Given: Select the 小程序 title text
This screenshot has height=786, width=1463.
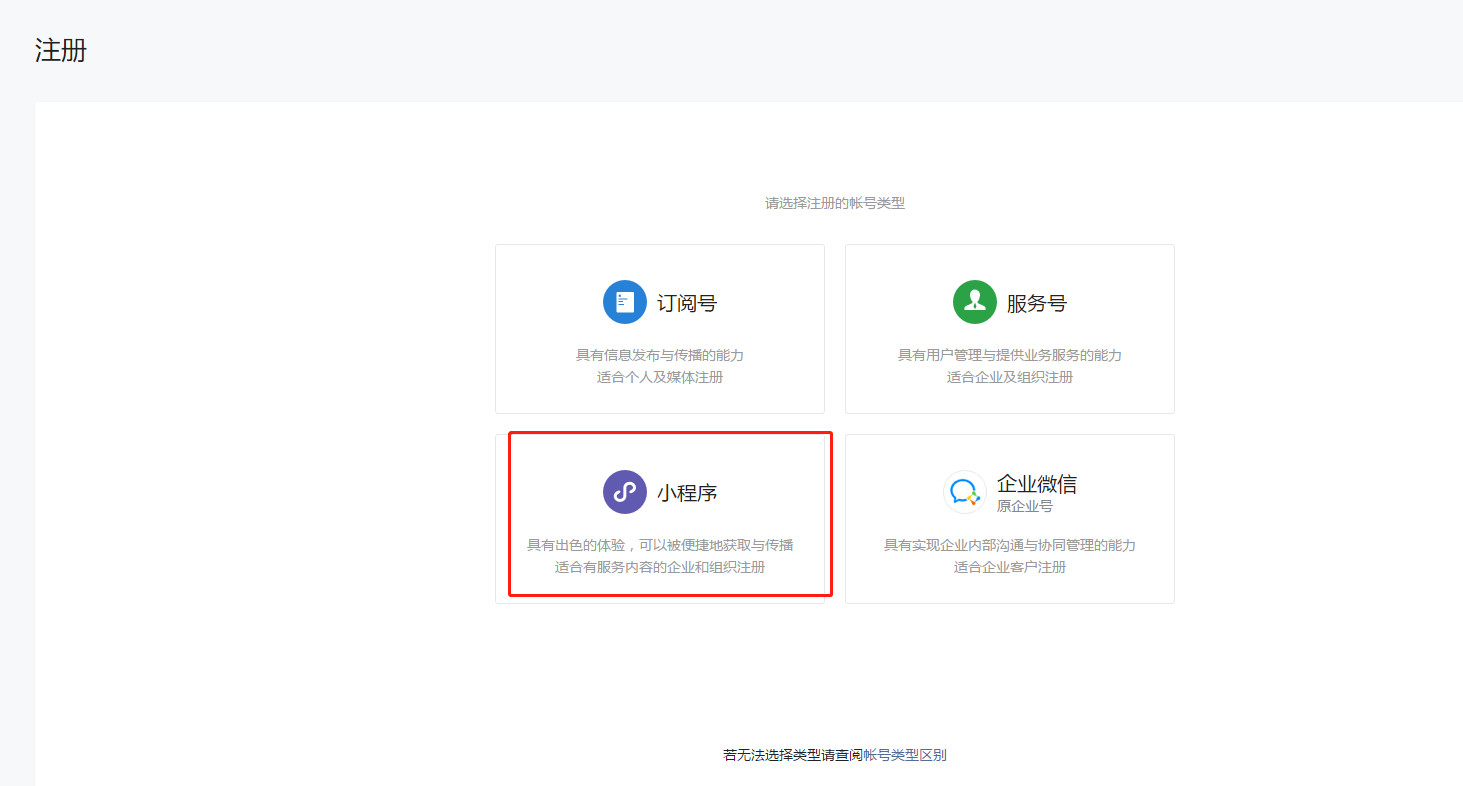Looking at the screenshot, I should pyautogui.click(x=687, y=493).
